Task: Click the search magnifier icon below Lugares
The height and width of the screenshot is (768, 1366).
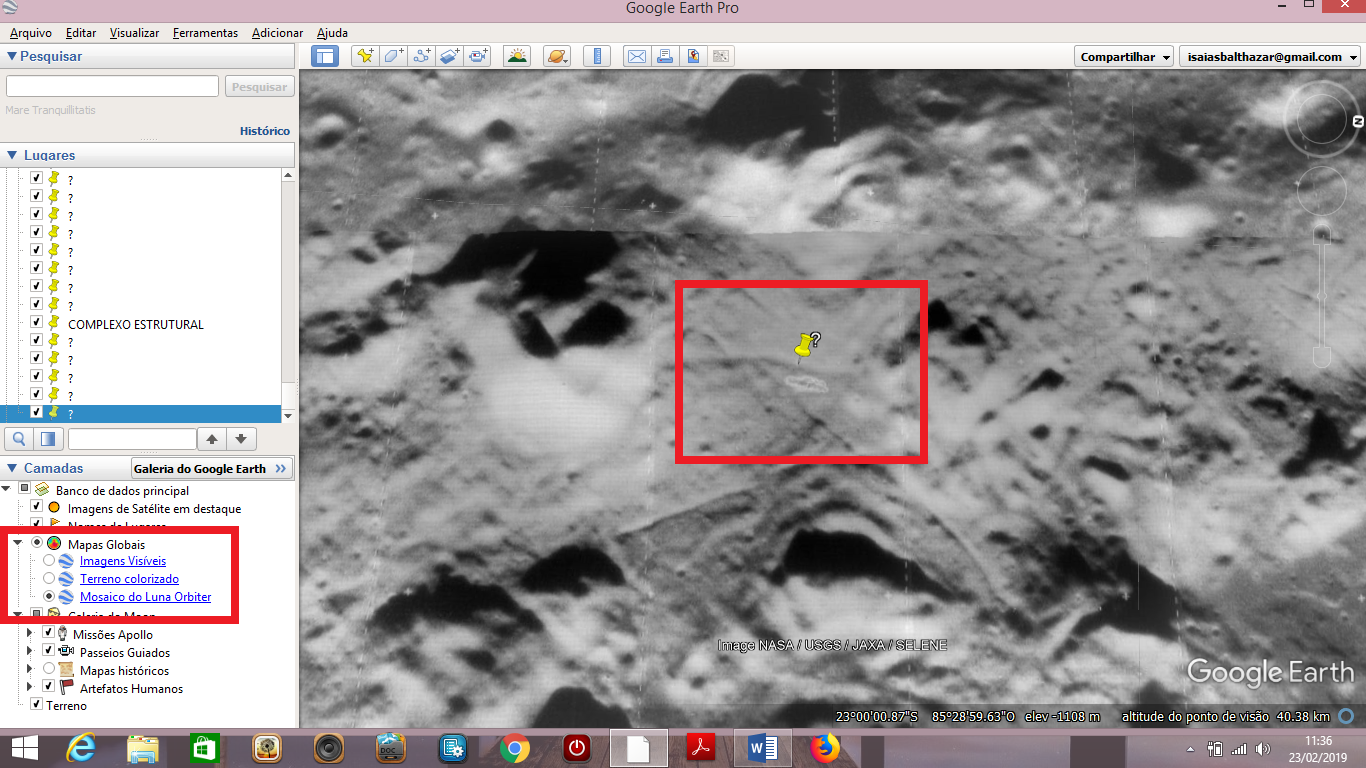Action: pos(18,438)
